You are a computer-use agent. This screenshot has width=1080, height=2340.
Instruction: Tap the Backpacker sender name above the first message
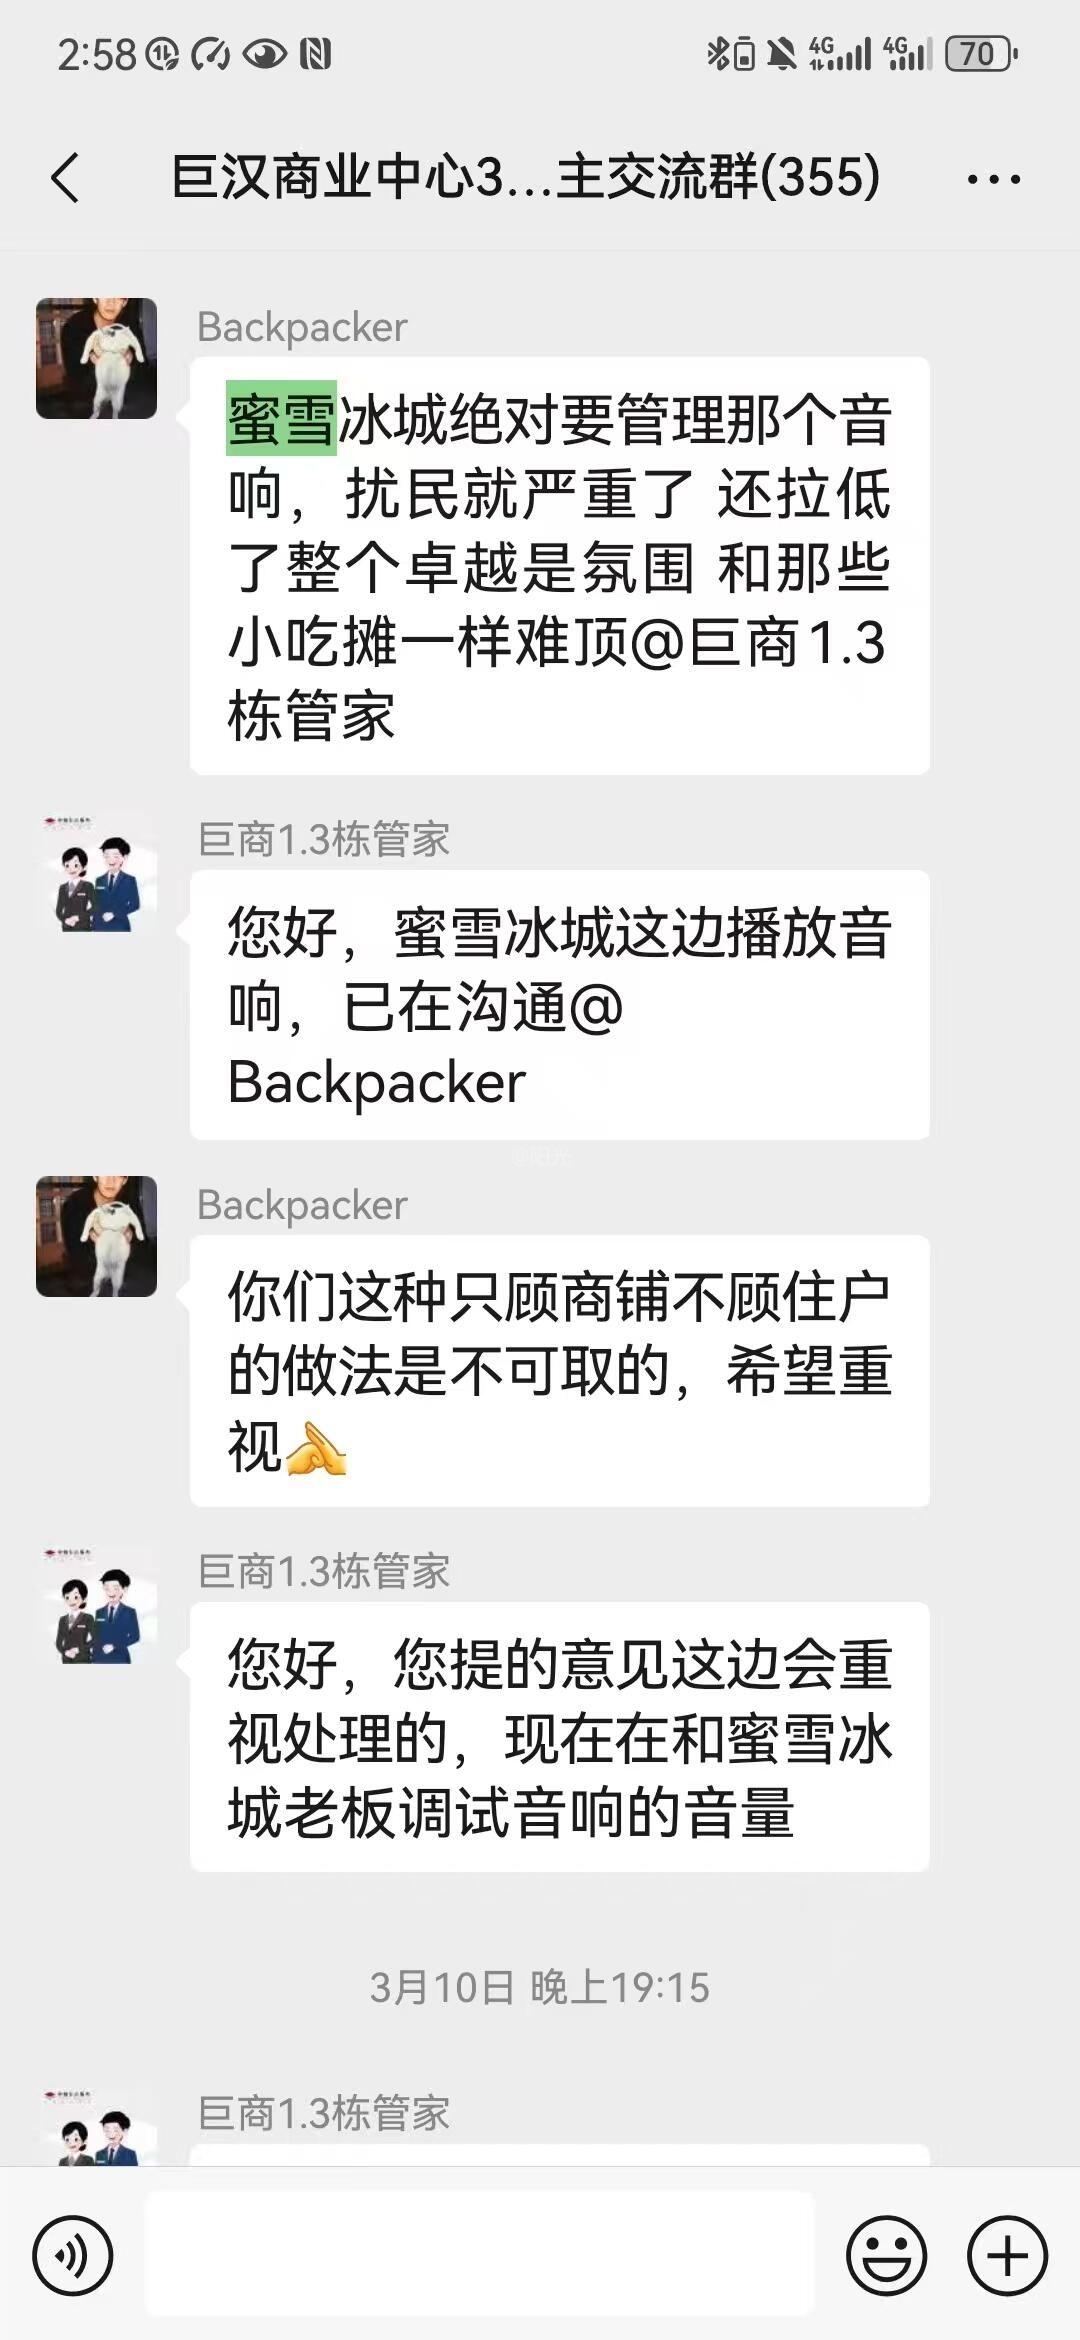click(x=302, y=327)
